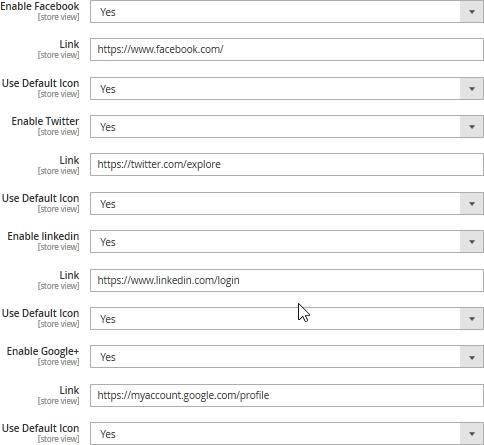484x445 pixels.
Task: Expand Use Default Icon dropdown under Google+ link
Action: 287,434
